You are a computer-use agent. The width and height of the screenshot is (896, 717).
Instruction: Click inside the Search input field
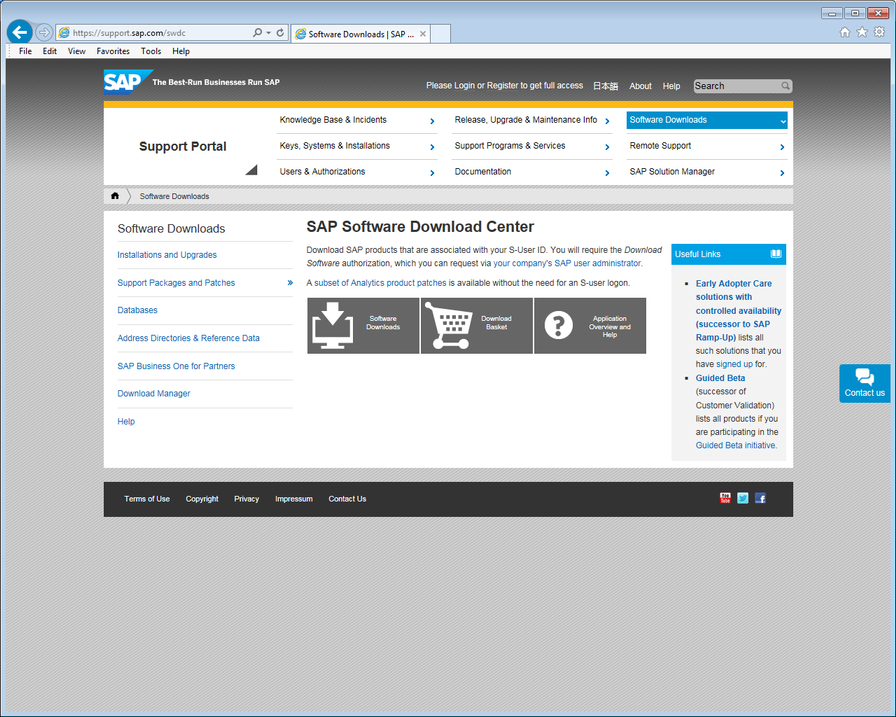coord(735,86)
